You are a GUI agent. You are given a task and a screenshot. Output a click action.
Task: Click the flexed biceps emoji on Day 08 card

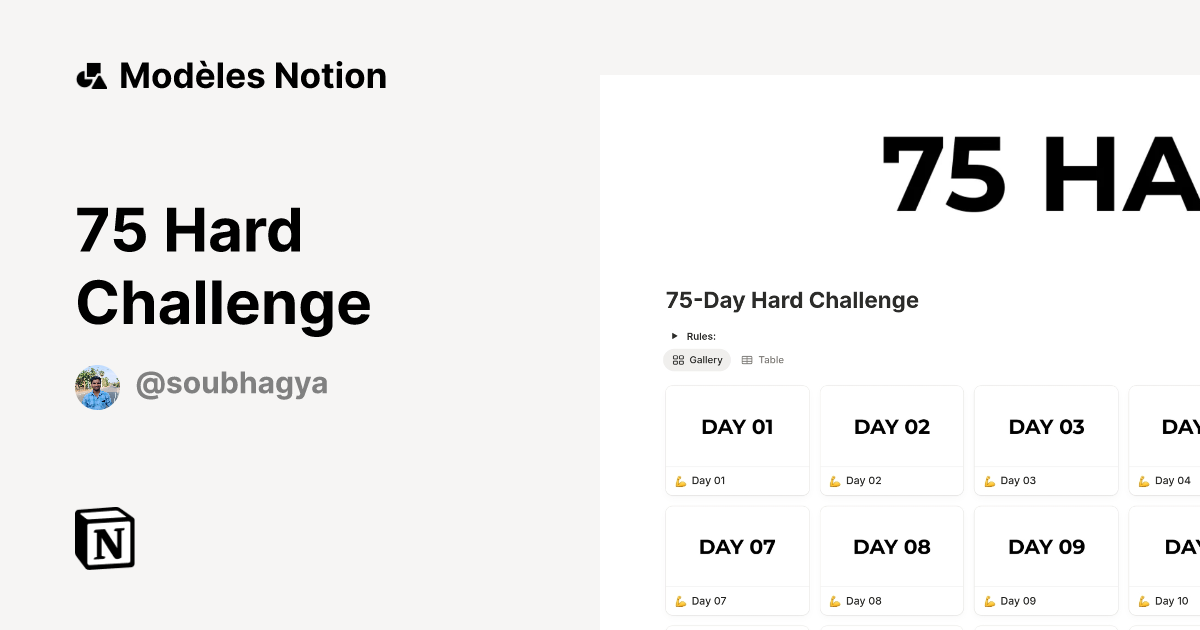(834, 600)
